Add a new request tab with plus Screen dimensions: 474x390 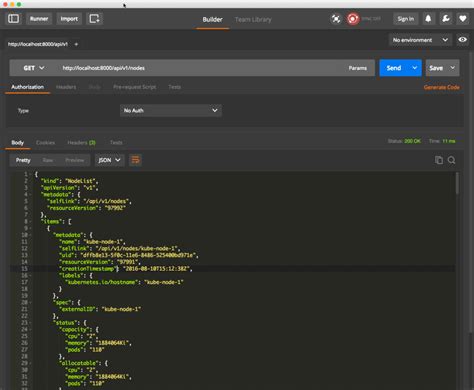coord(76,44)
